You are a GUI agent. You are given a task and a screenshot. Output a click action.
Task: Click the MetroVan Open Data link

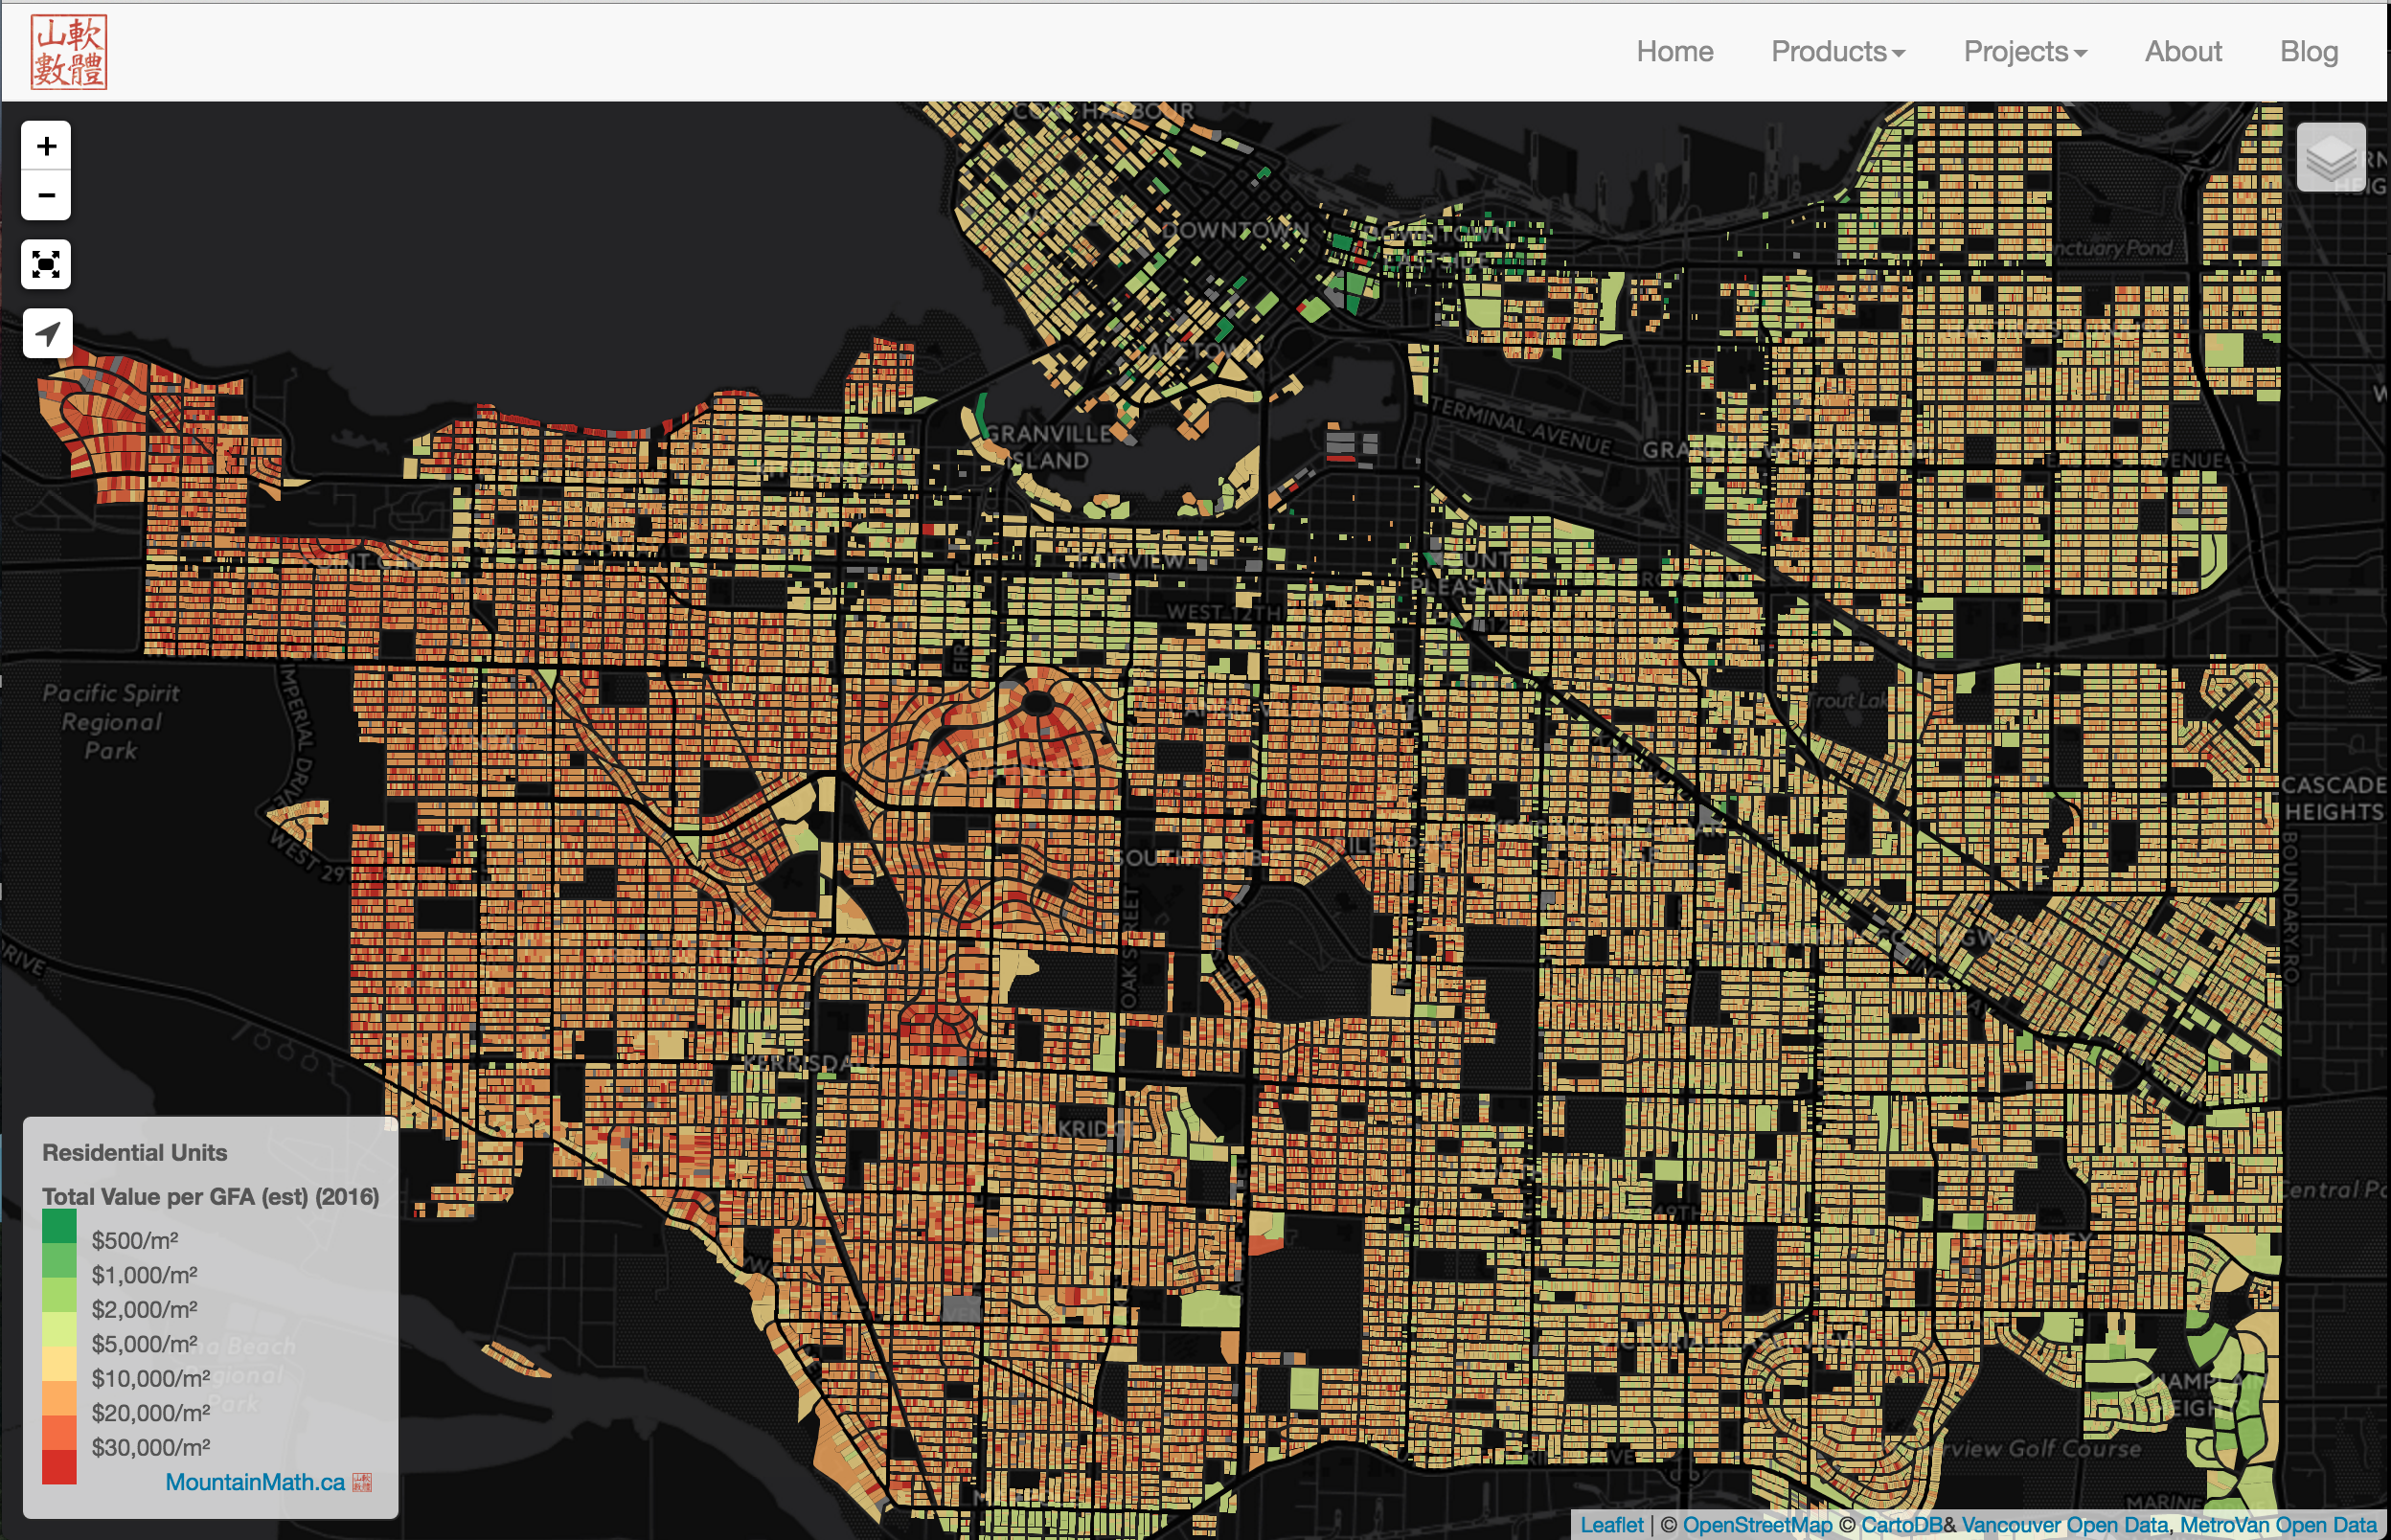pos(2277,1525)
